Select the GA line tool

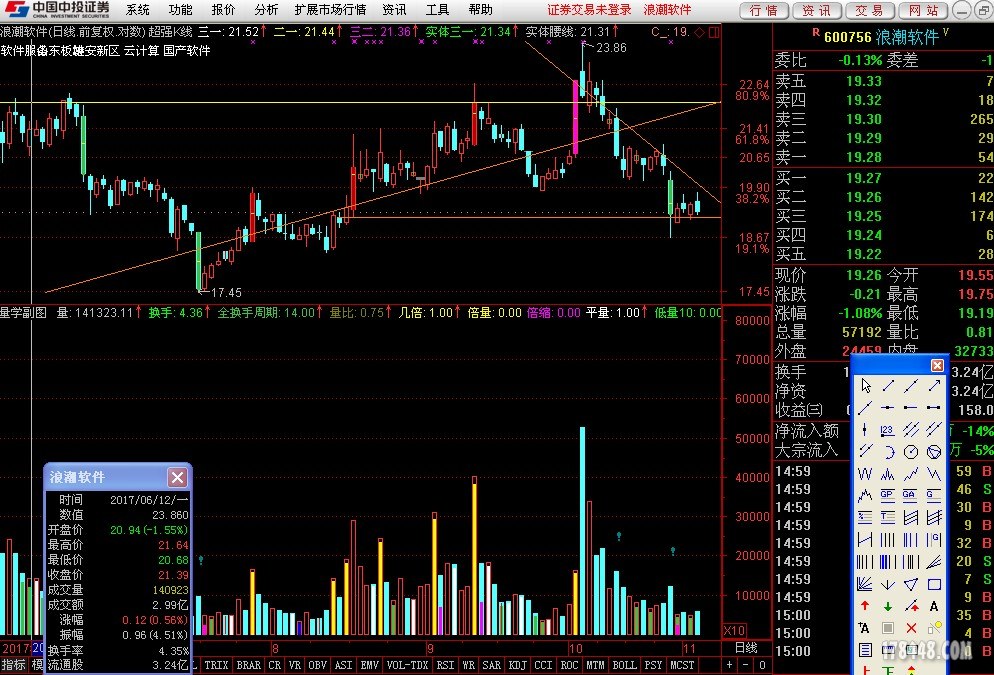[910, 496]
